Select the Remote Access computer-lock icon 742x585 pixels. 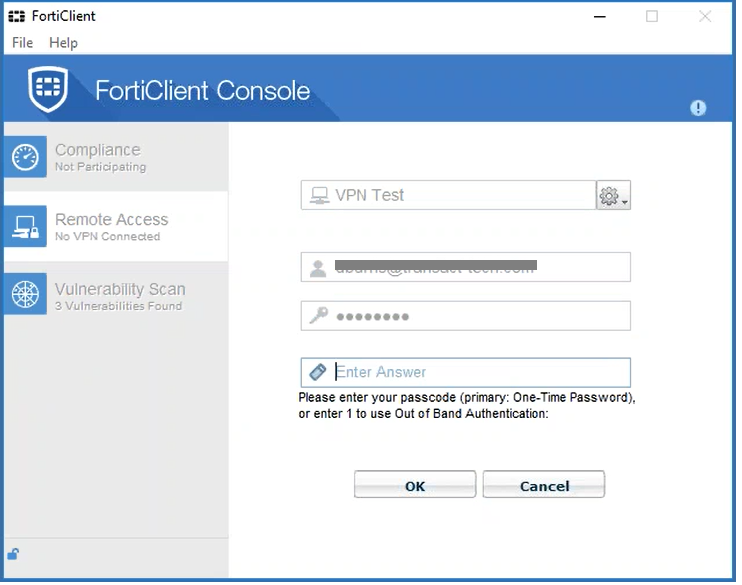(26, 226)
